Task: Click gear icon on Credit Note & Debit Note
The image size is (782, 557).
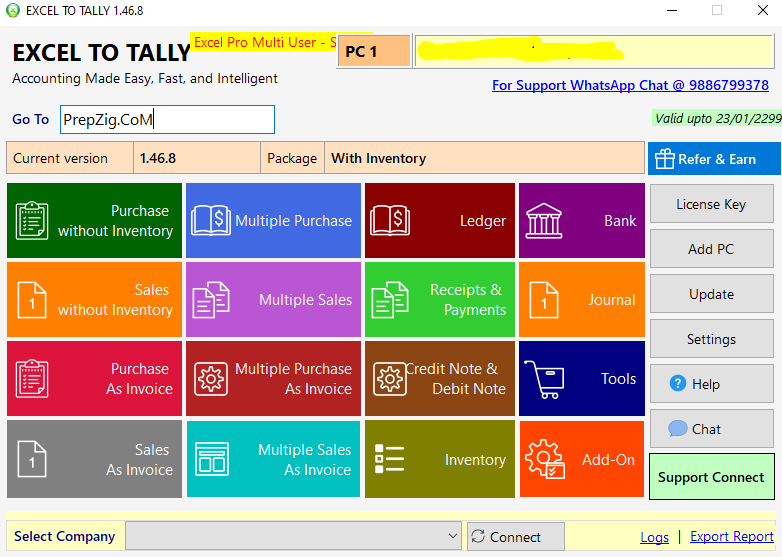Action: (390, 379)
